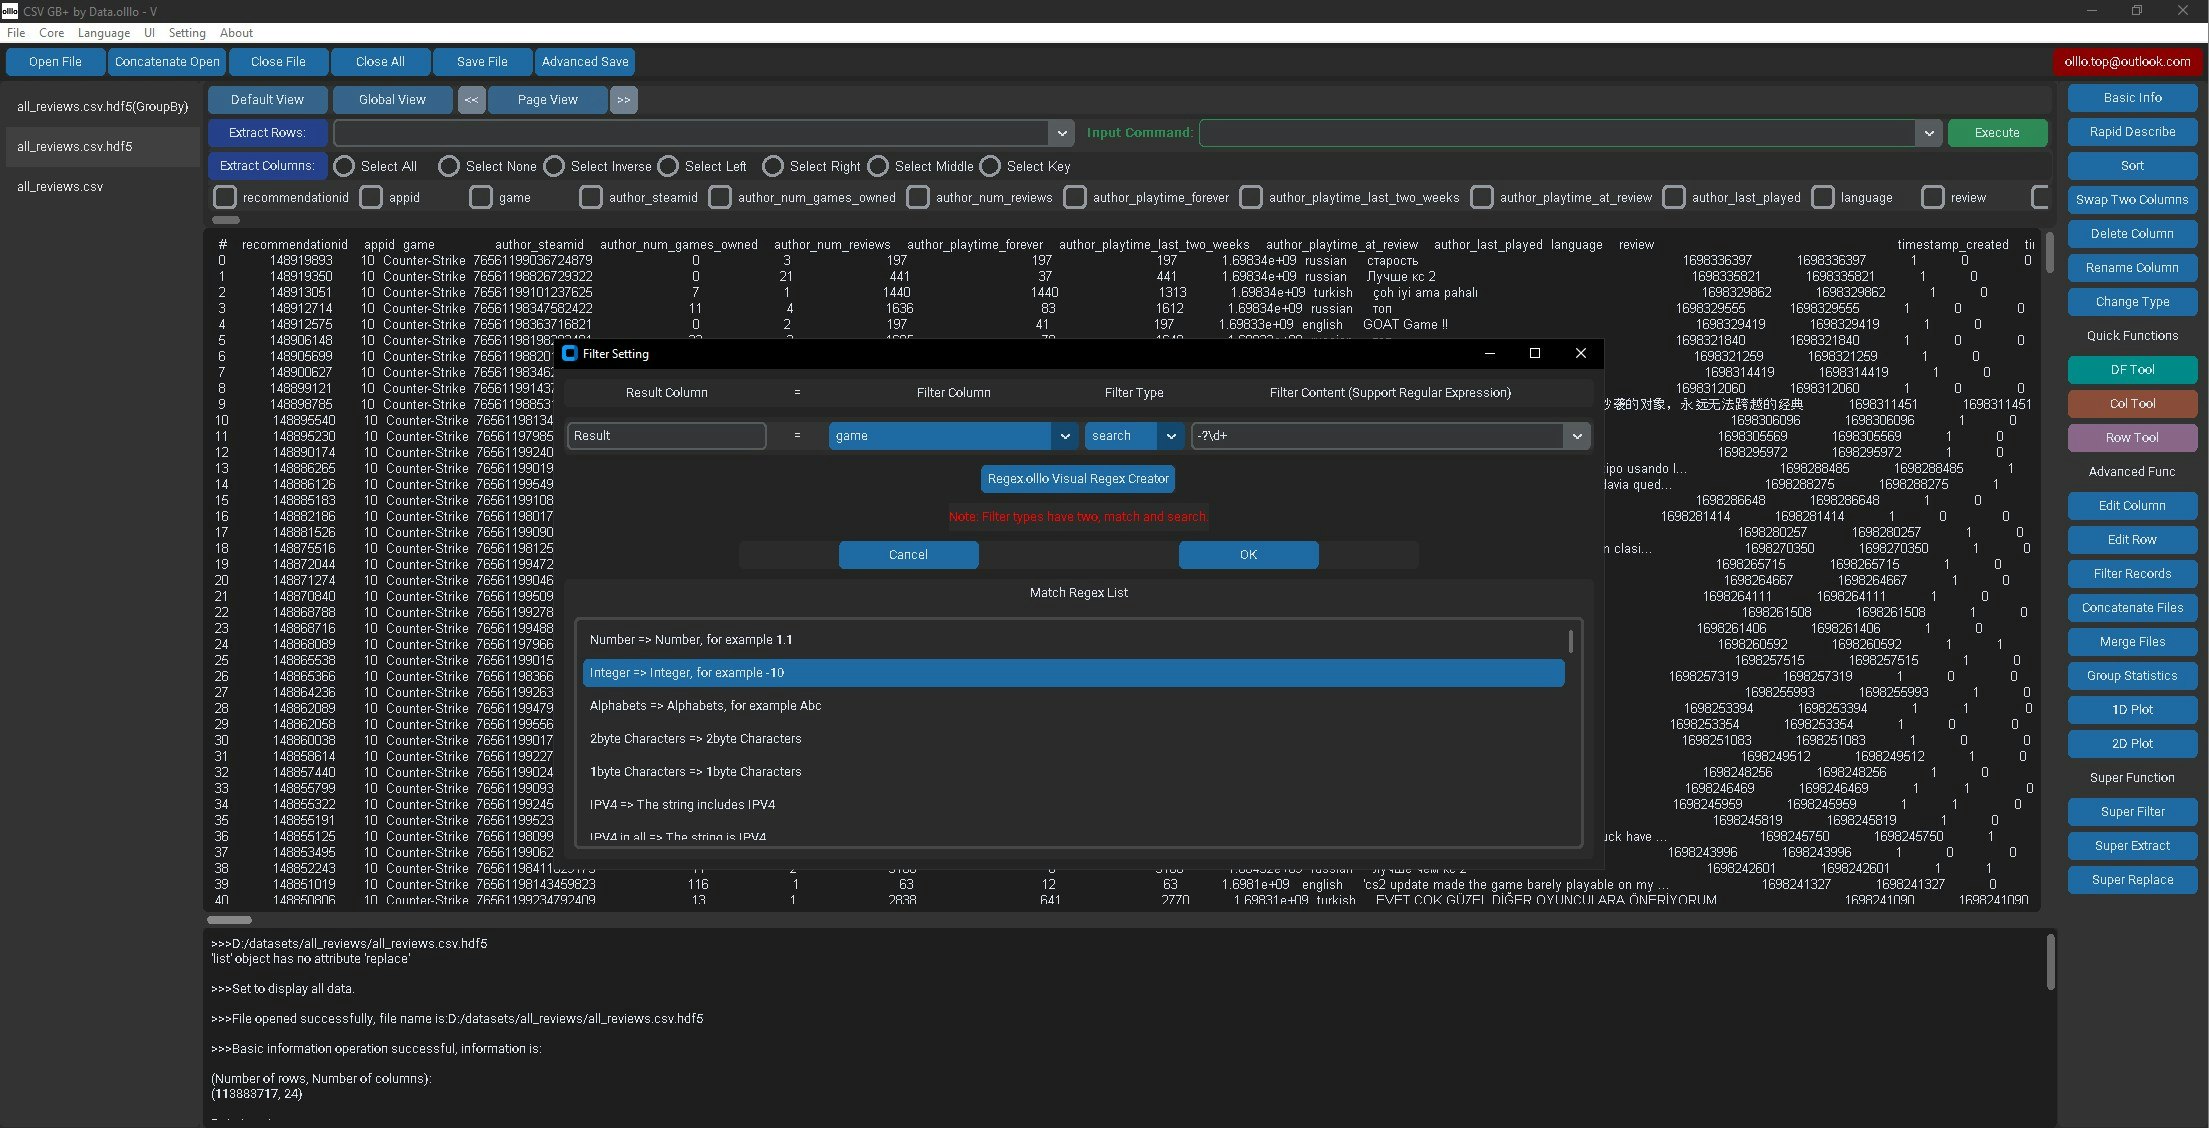
Task: Open the Super Filter function
Action: coord(2132,812)
